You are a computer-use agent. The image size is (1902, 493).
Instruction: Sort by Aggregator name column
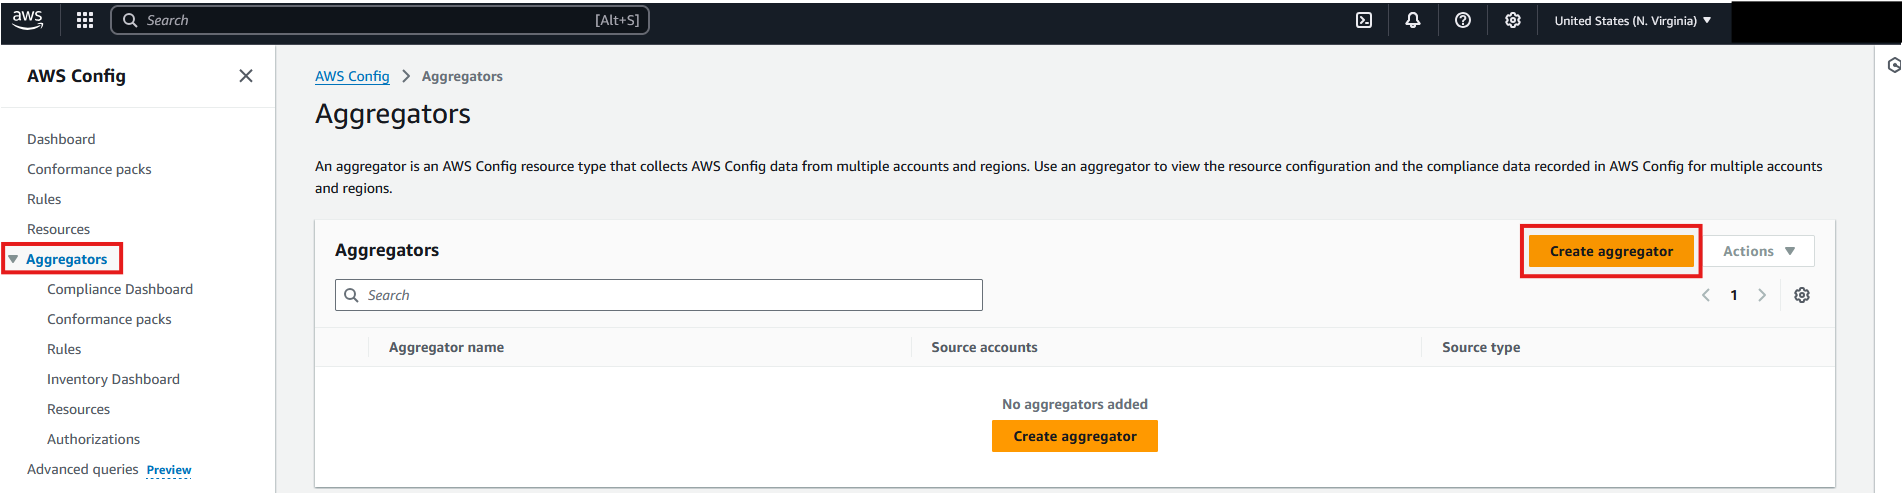point(446,347)
